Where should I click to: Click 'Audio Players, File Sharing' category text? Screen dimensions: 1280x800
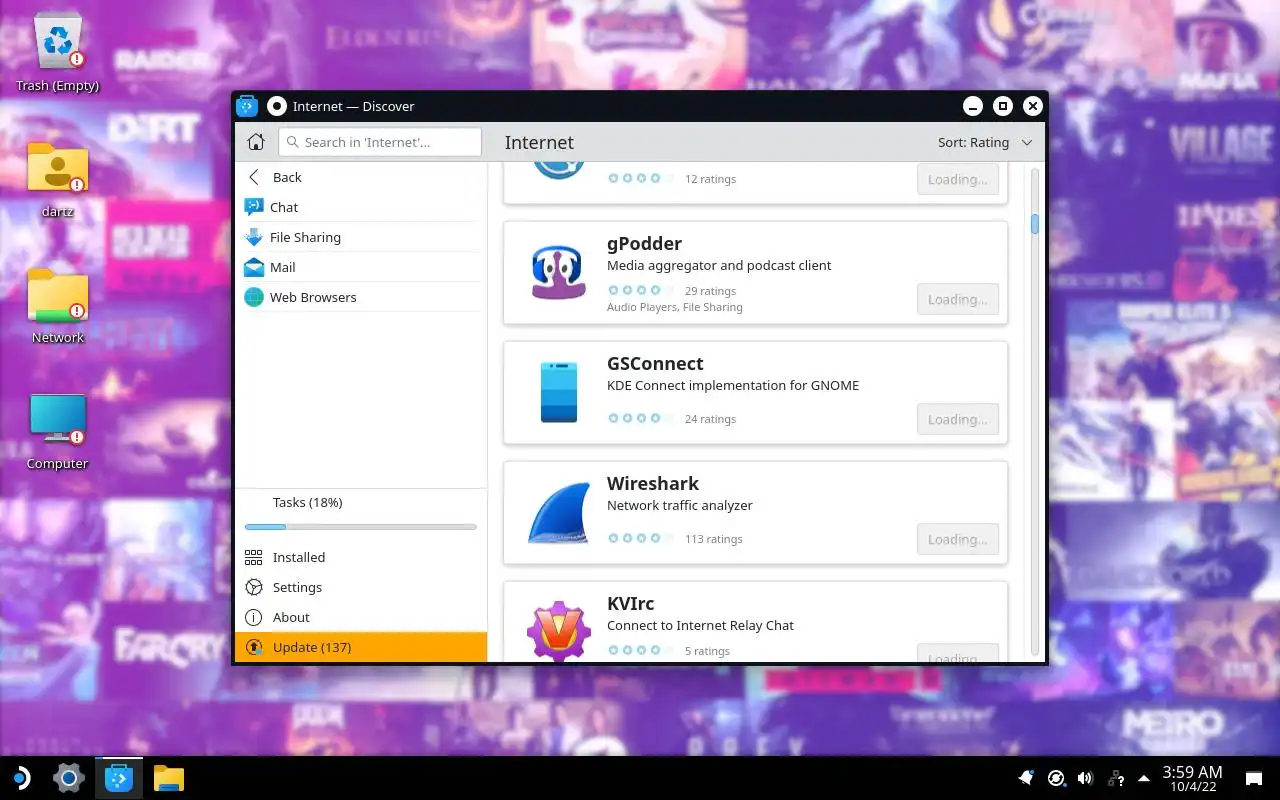point(674,307)
